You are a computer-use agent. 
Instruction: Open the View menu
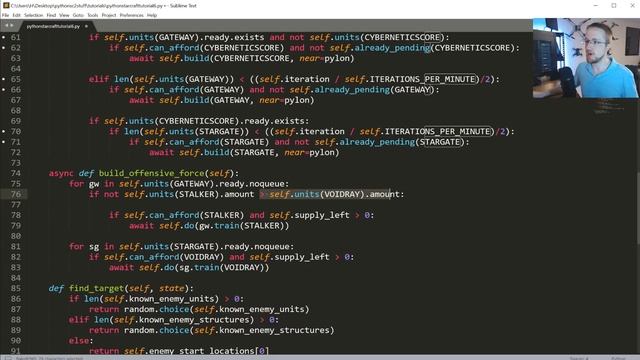tap(64, 15)
